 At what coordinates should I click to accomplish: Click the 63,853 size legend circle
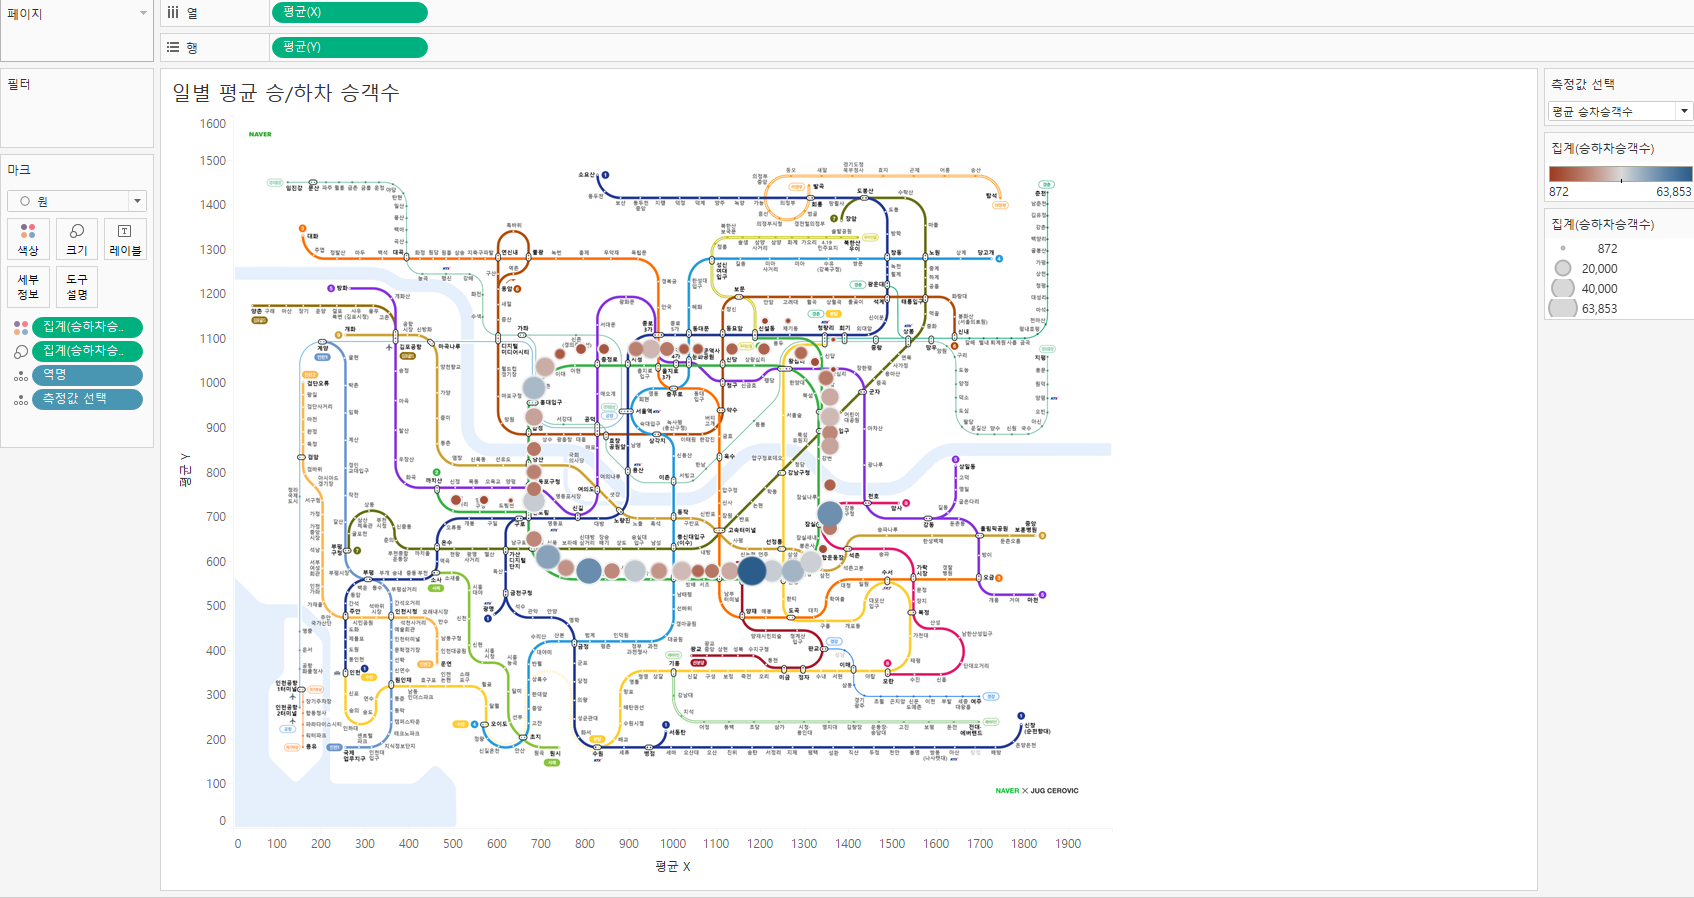click(1563, 308)
